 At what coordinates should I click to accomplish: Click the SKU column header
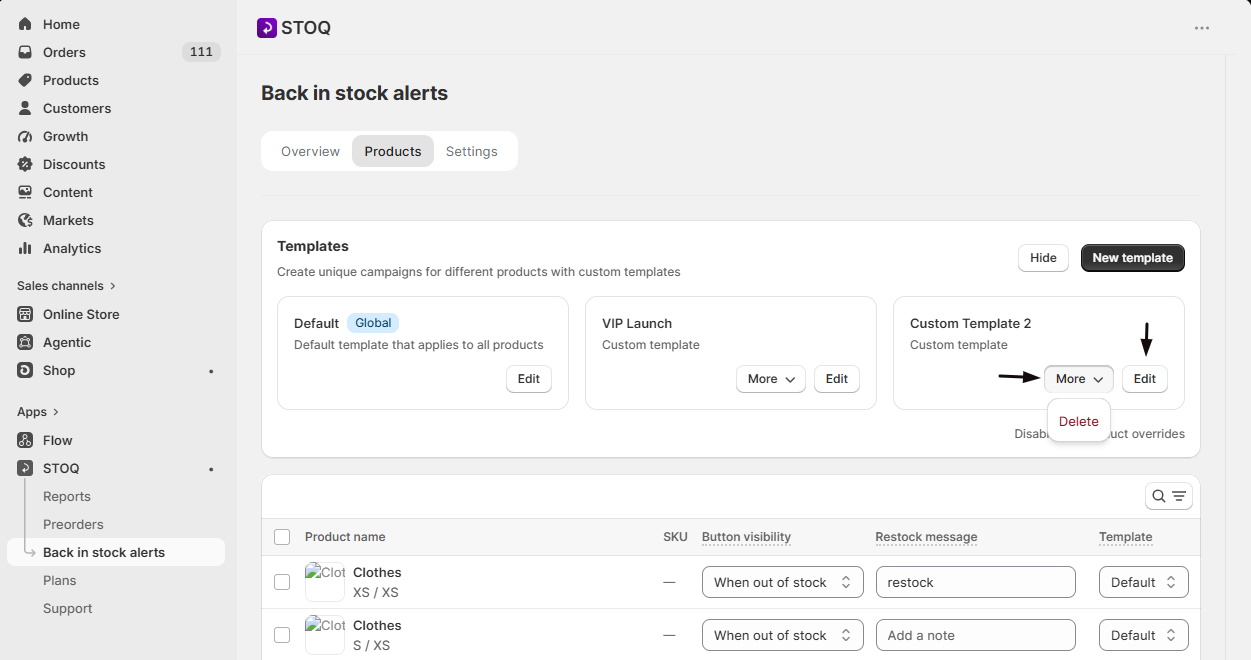(675, 537)
